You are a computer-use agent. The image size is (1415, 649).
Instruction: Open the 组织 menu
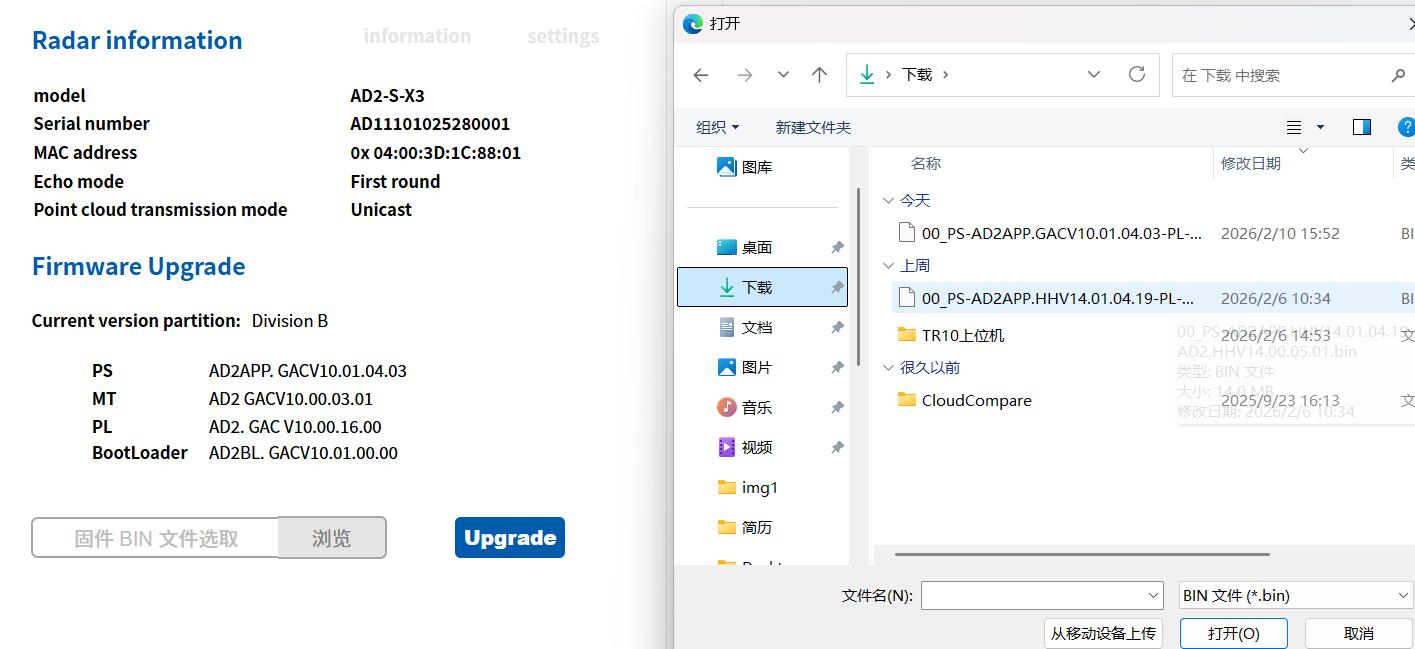click(x=718, y=127)
